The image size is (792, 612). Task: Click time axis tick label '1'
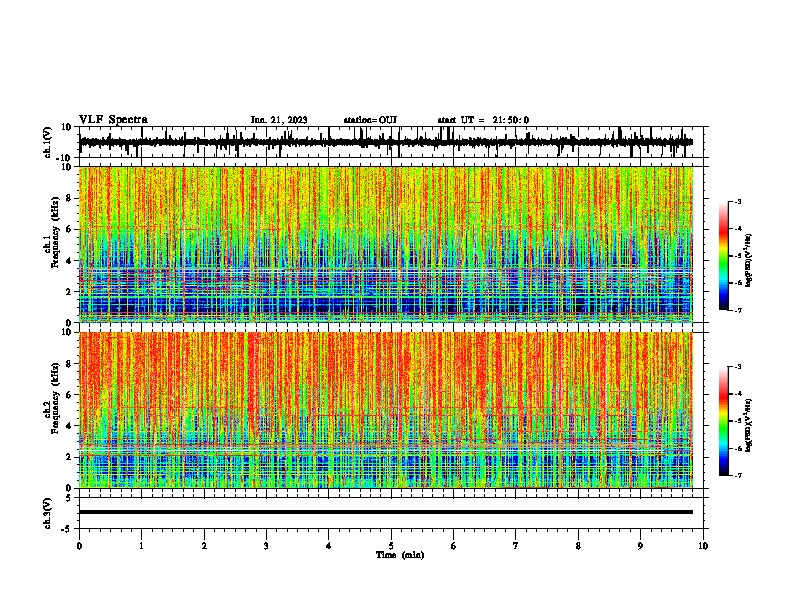(141, 546)
